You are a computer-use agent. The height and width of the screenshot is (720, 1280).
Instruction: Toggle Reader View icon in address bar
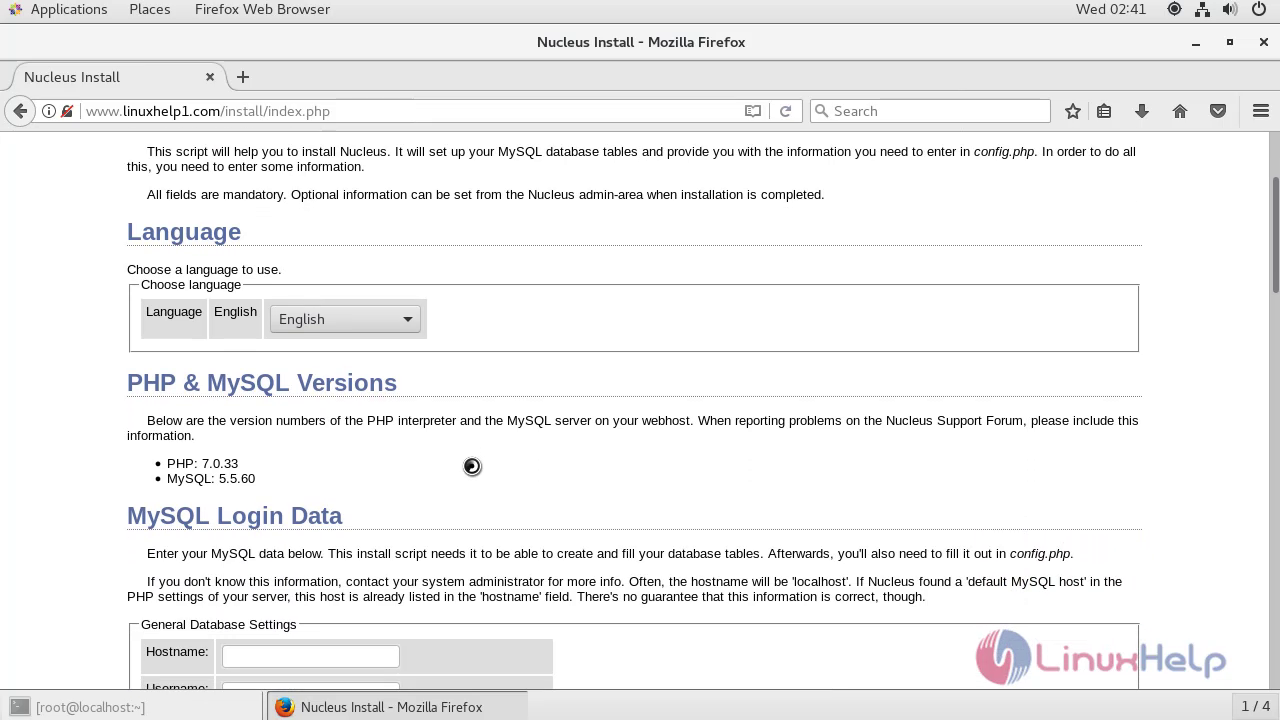pos(753,111)
